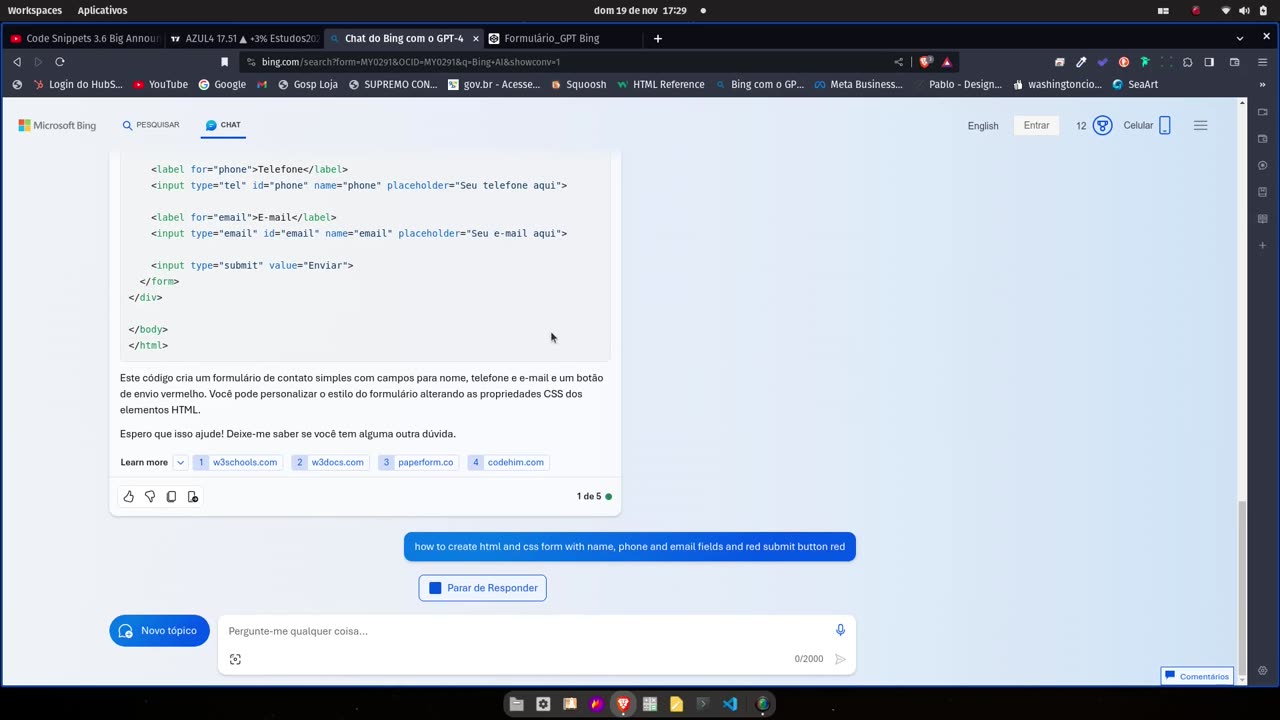Open the paperform.co source link
This screenshot has width=1280, height=720.
click(418, 462)
